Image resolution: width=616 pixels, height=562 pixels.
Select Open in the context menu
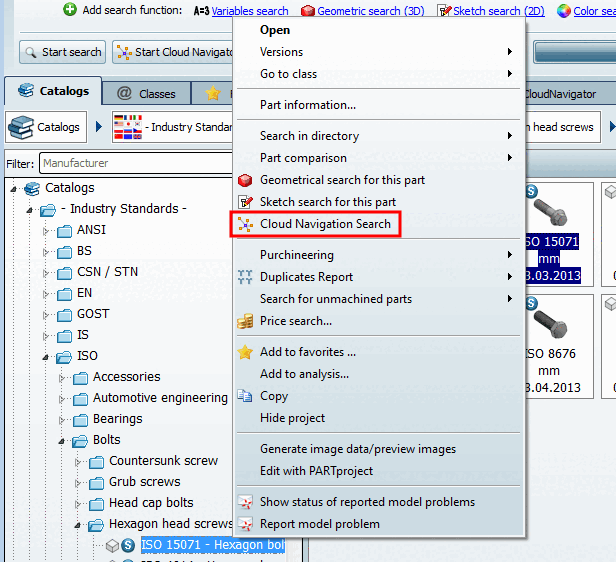click(275, 30)
